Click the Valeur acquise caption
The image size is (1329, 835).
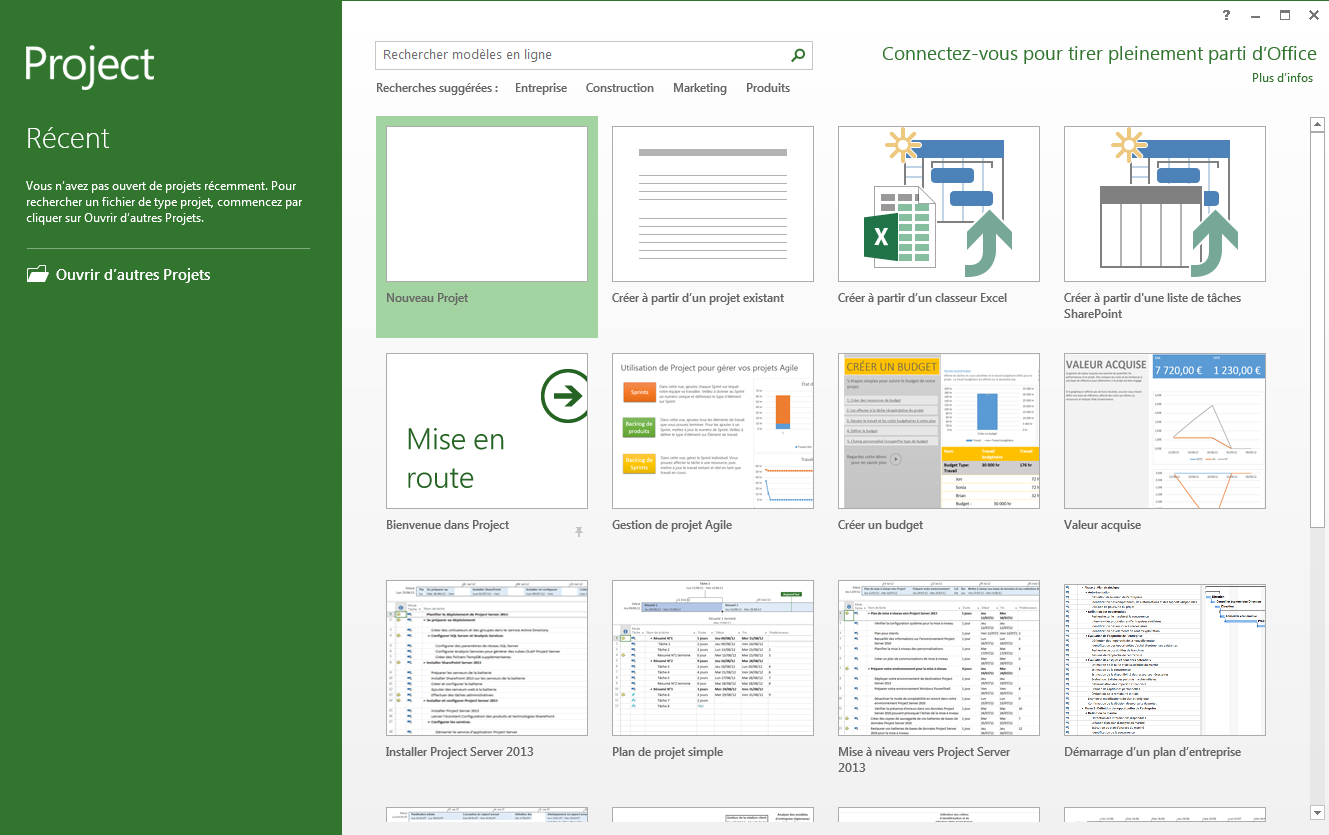coord(1102,525)
